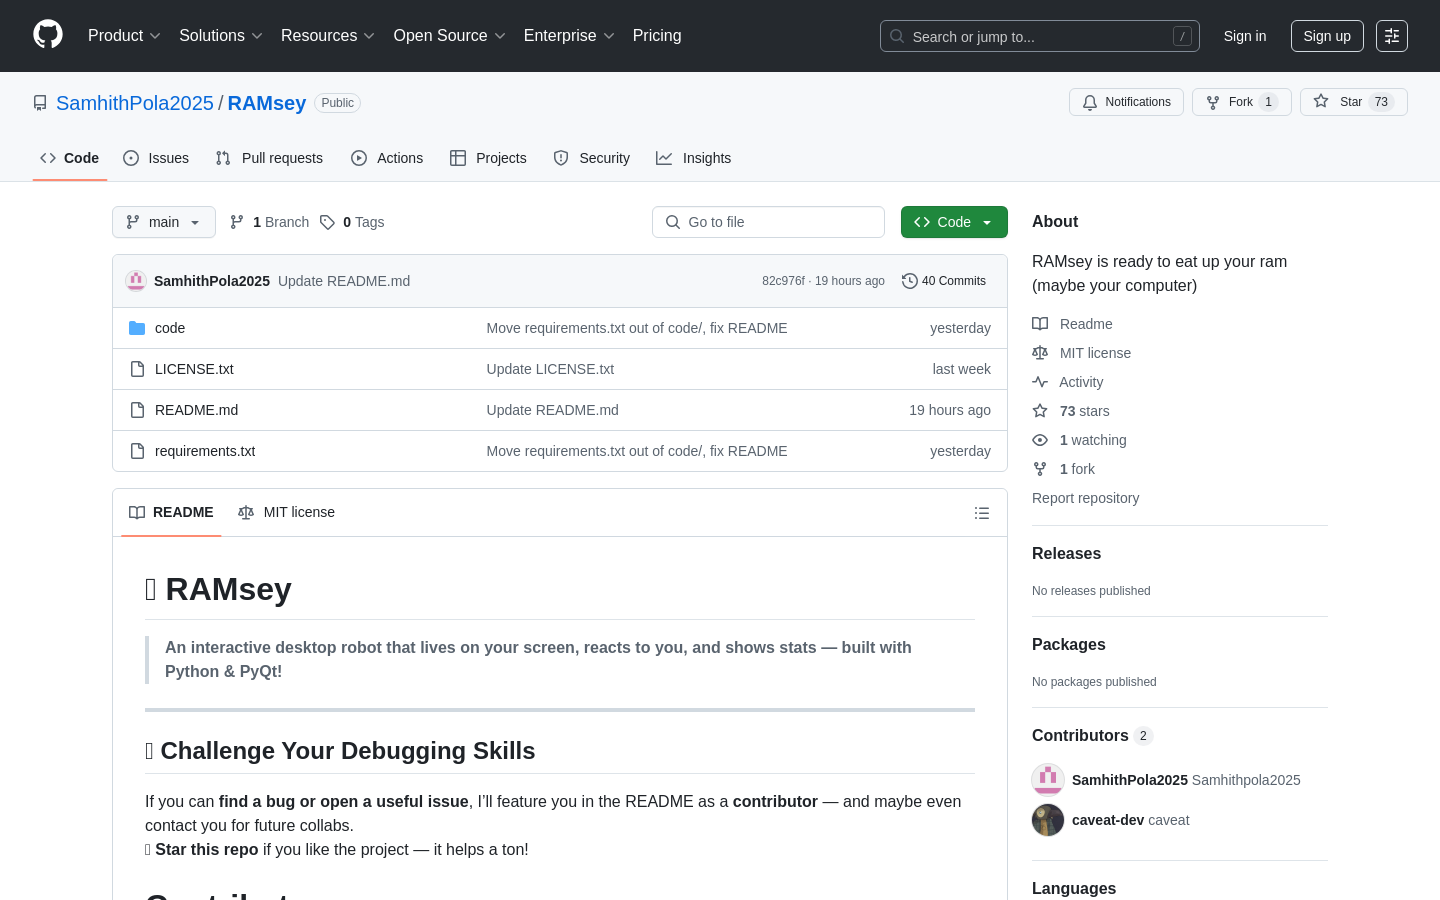Switch to the Pull requests tab

pos(269,158)
